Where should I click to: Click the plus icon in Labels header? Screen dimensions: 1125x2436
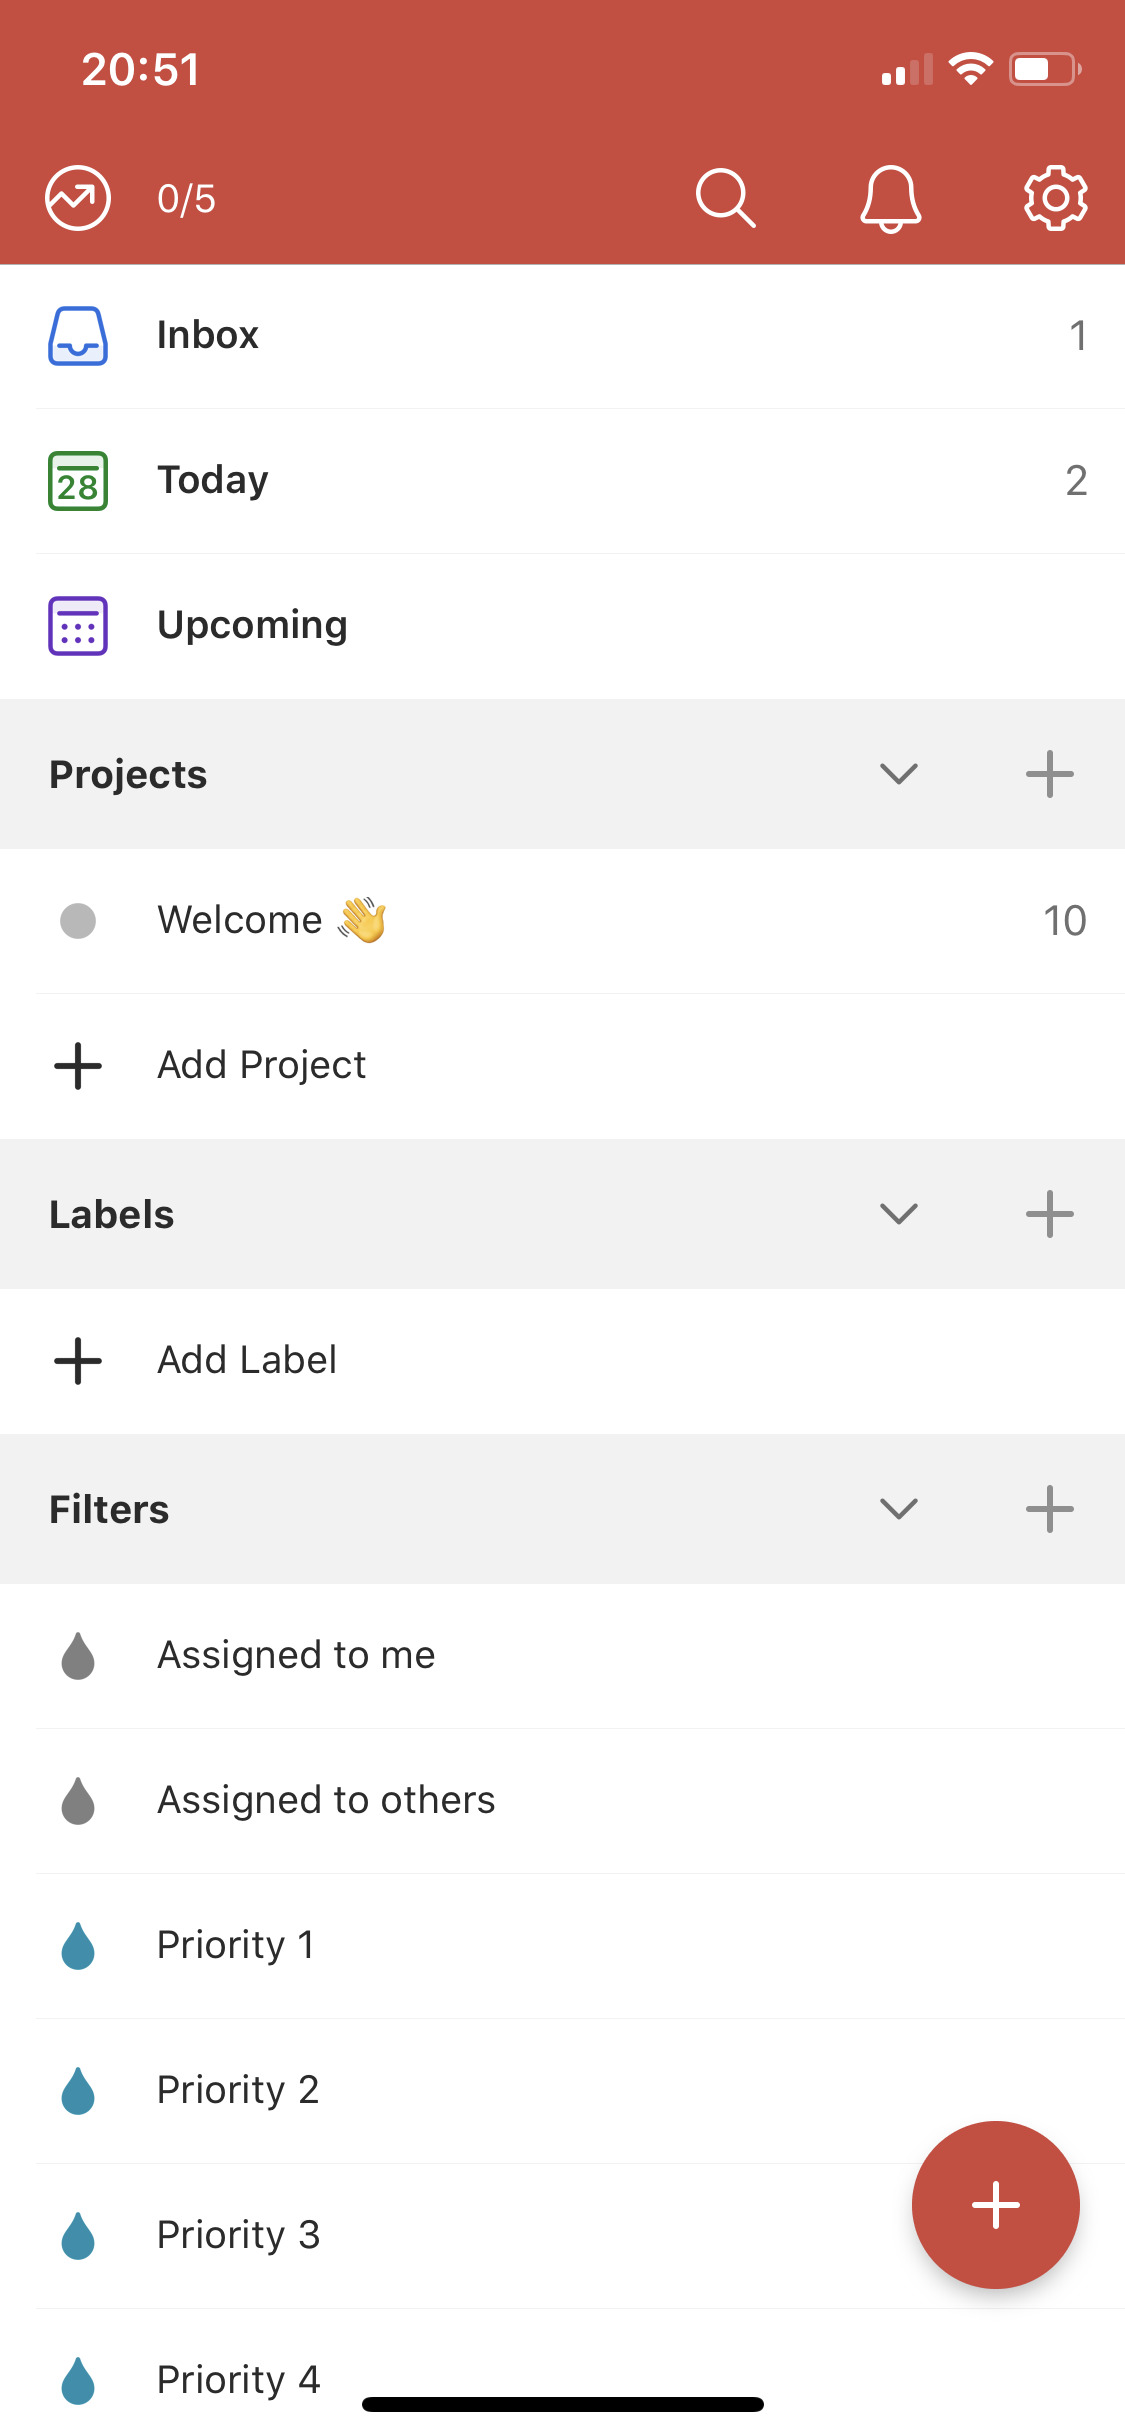click(x=1049, y=1214)
